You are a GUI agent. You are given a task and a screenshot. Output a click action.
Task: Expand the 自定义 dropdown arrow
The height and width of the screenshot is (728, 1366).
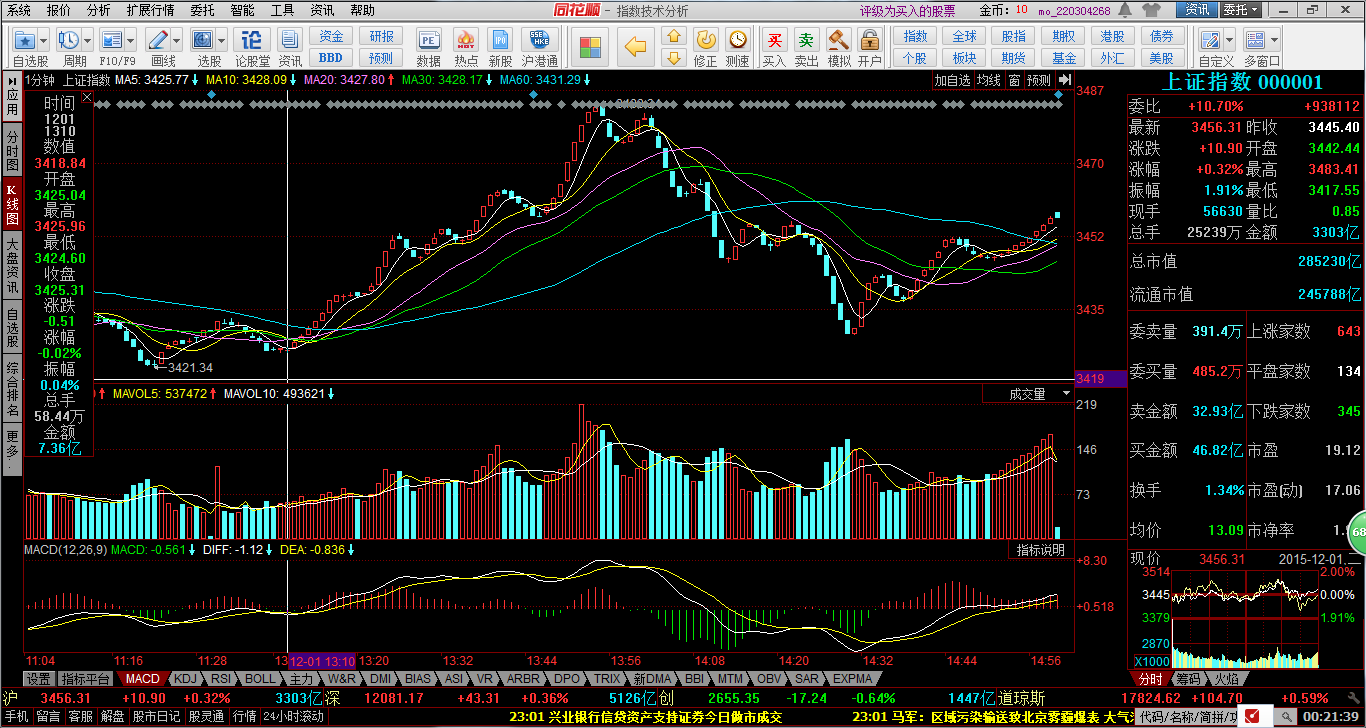(1228, 41)
